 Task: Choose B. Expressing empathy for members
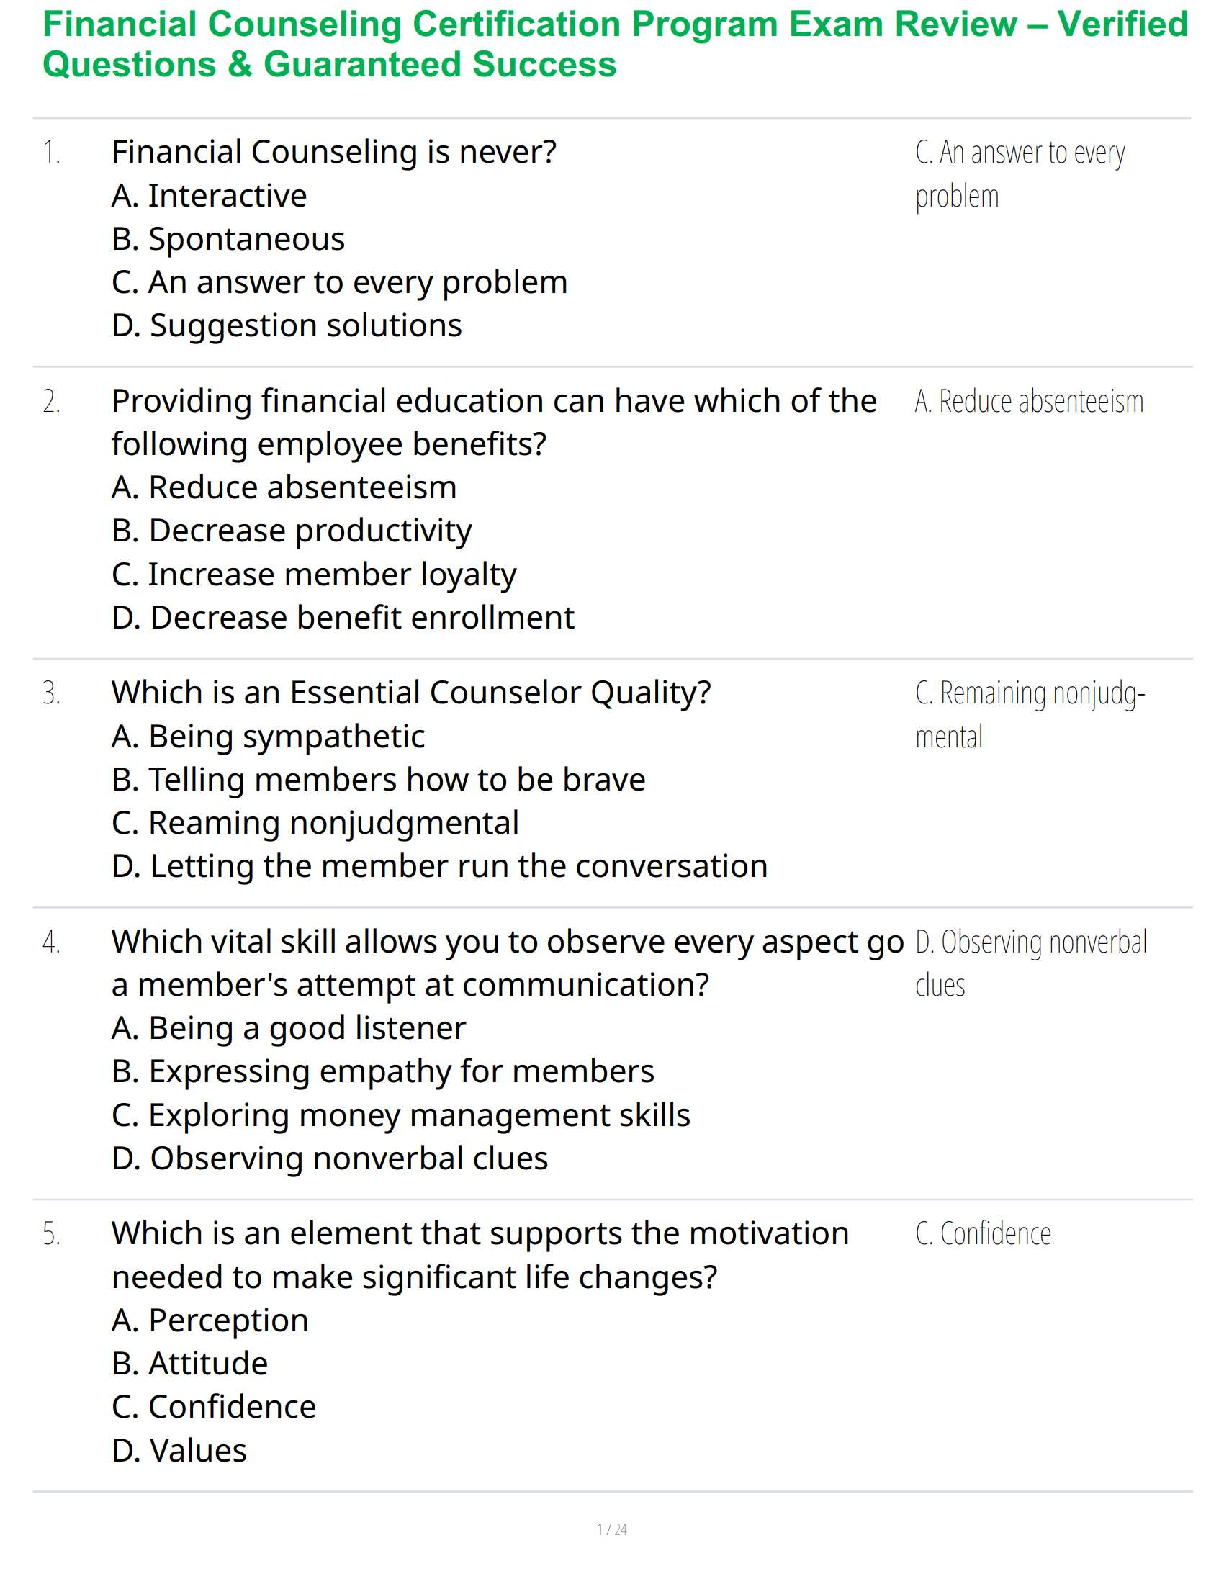coord(383,1072)
